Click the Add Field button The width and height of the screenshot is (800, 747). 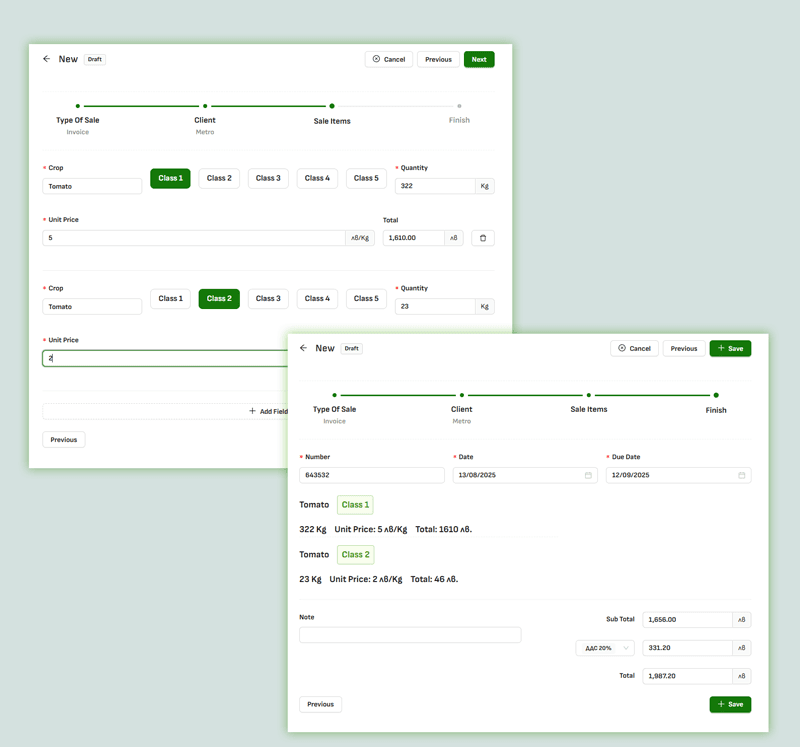[x=270, y=411]
